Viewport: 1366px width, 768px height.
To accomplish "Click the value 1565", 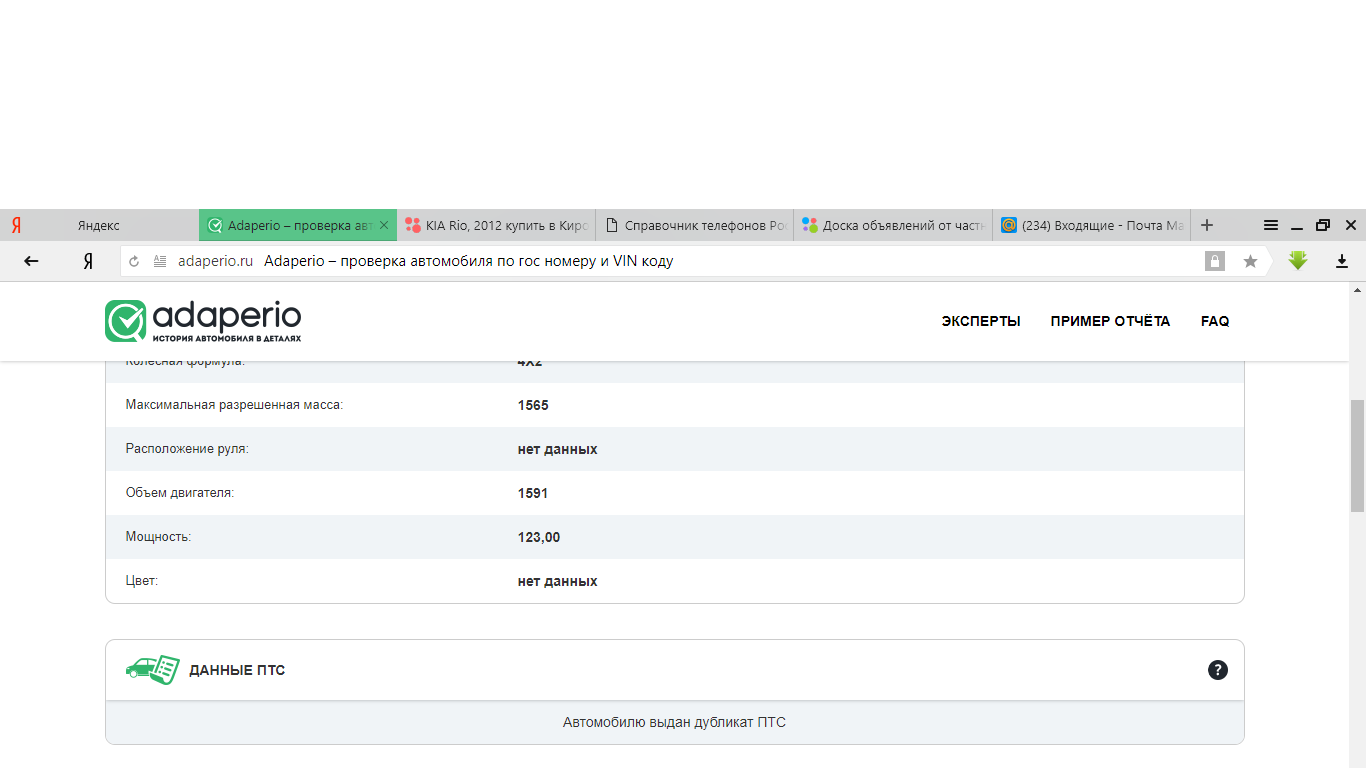I will 533,405.
